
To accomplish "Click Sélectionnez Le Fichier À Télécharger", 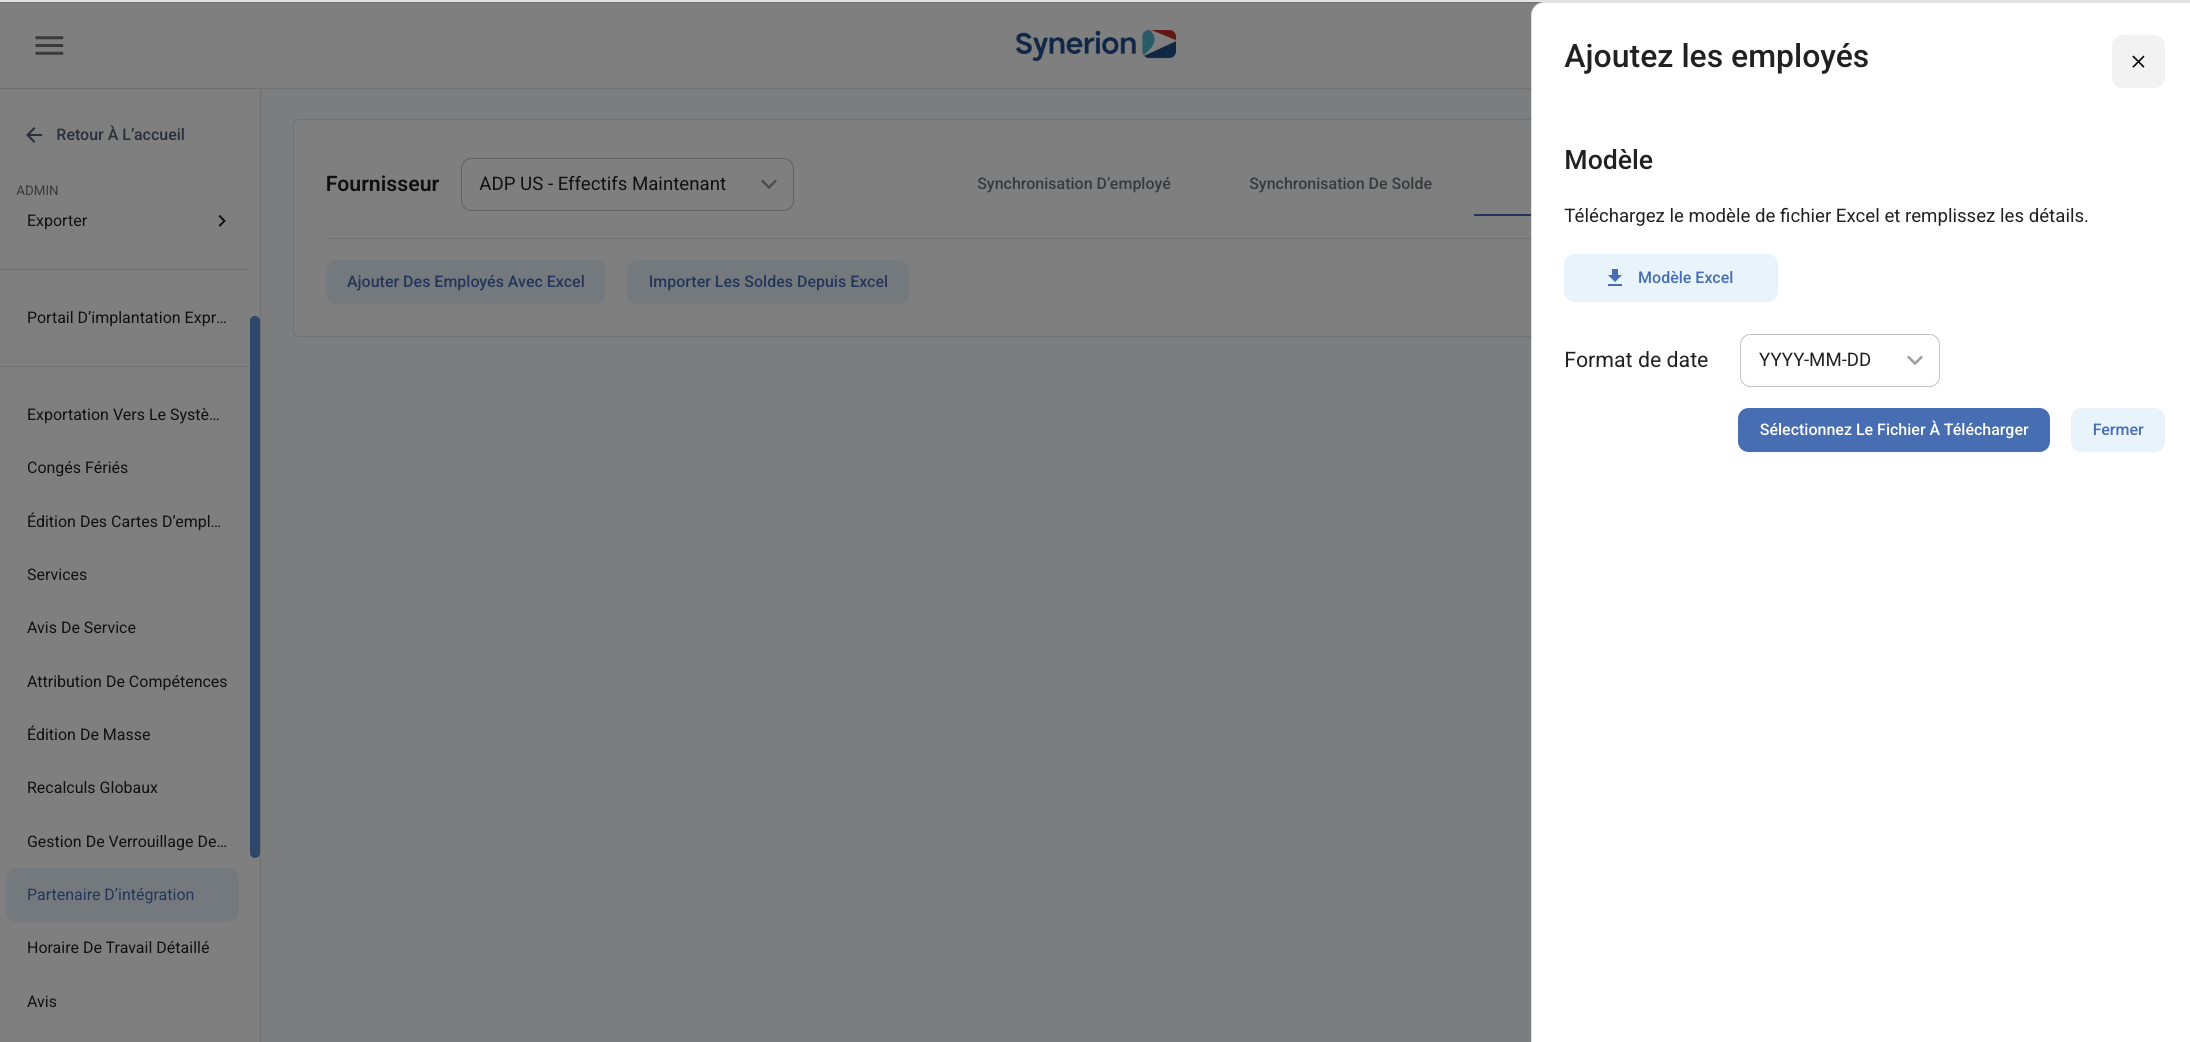I will point(1893,430).
